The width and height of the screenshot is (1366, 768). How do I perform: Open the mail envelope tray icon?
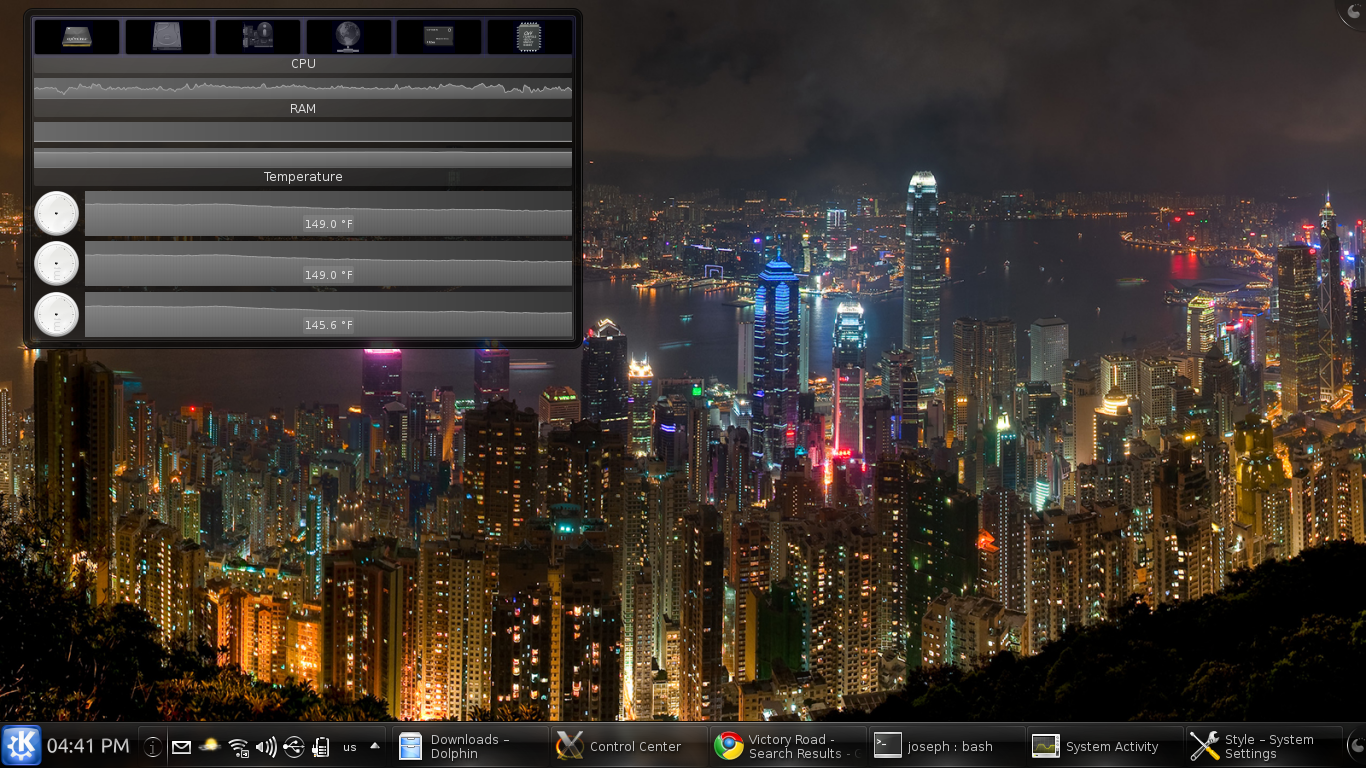point(181,747)
